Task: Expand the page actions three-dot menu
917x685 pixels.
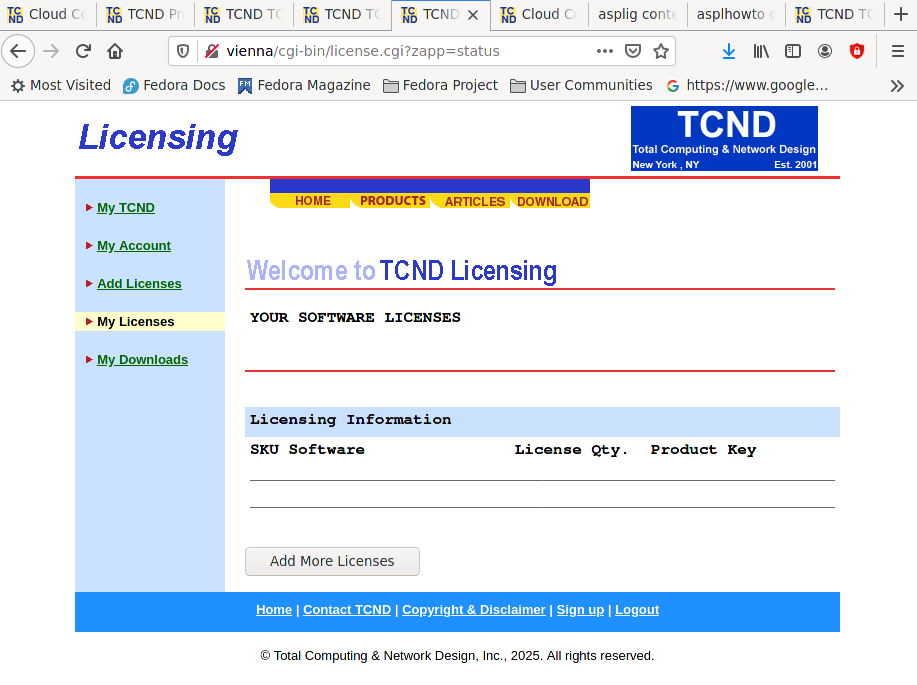Action: [x=605, y=51]
